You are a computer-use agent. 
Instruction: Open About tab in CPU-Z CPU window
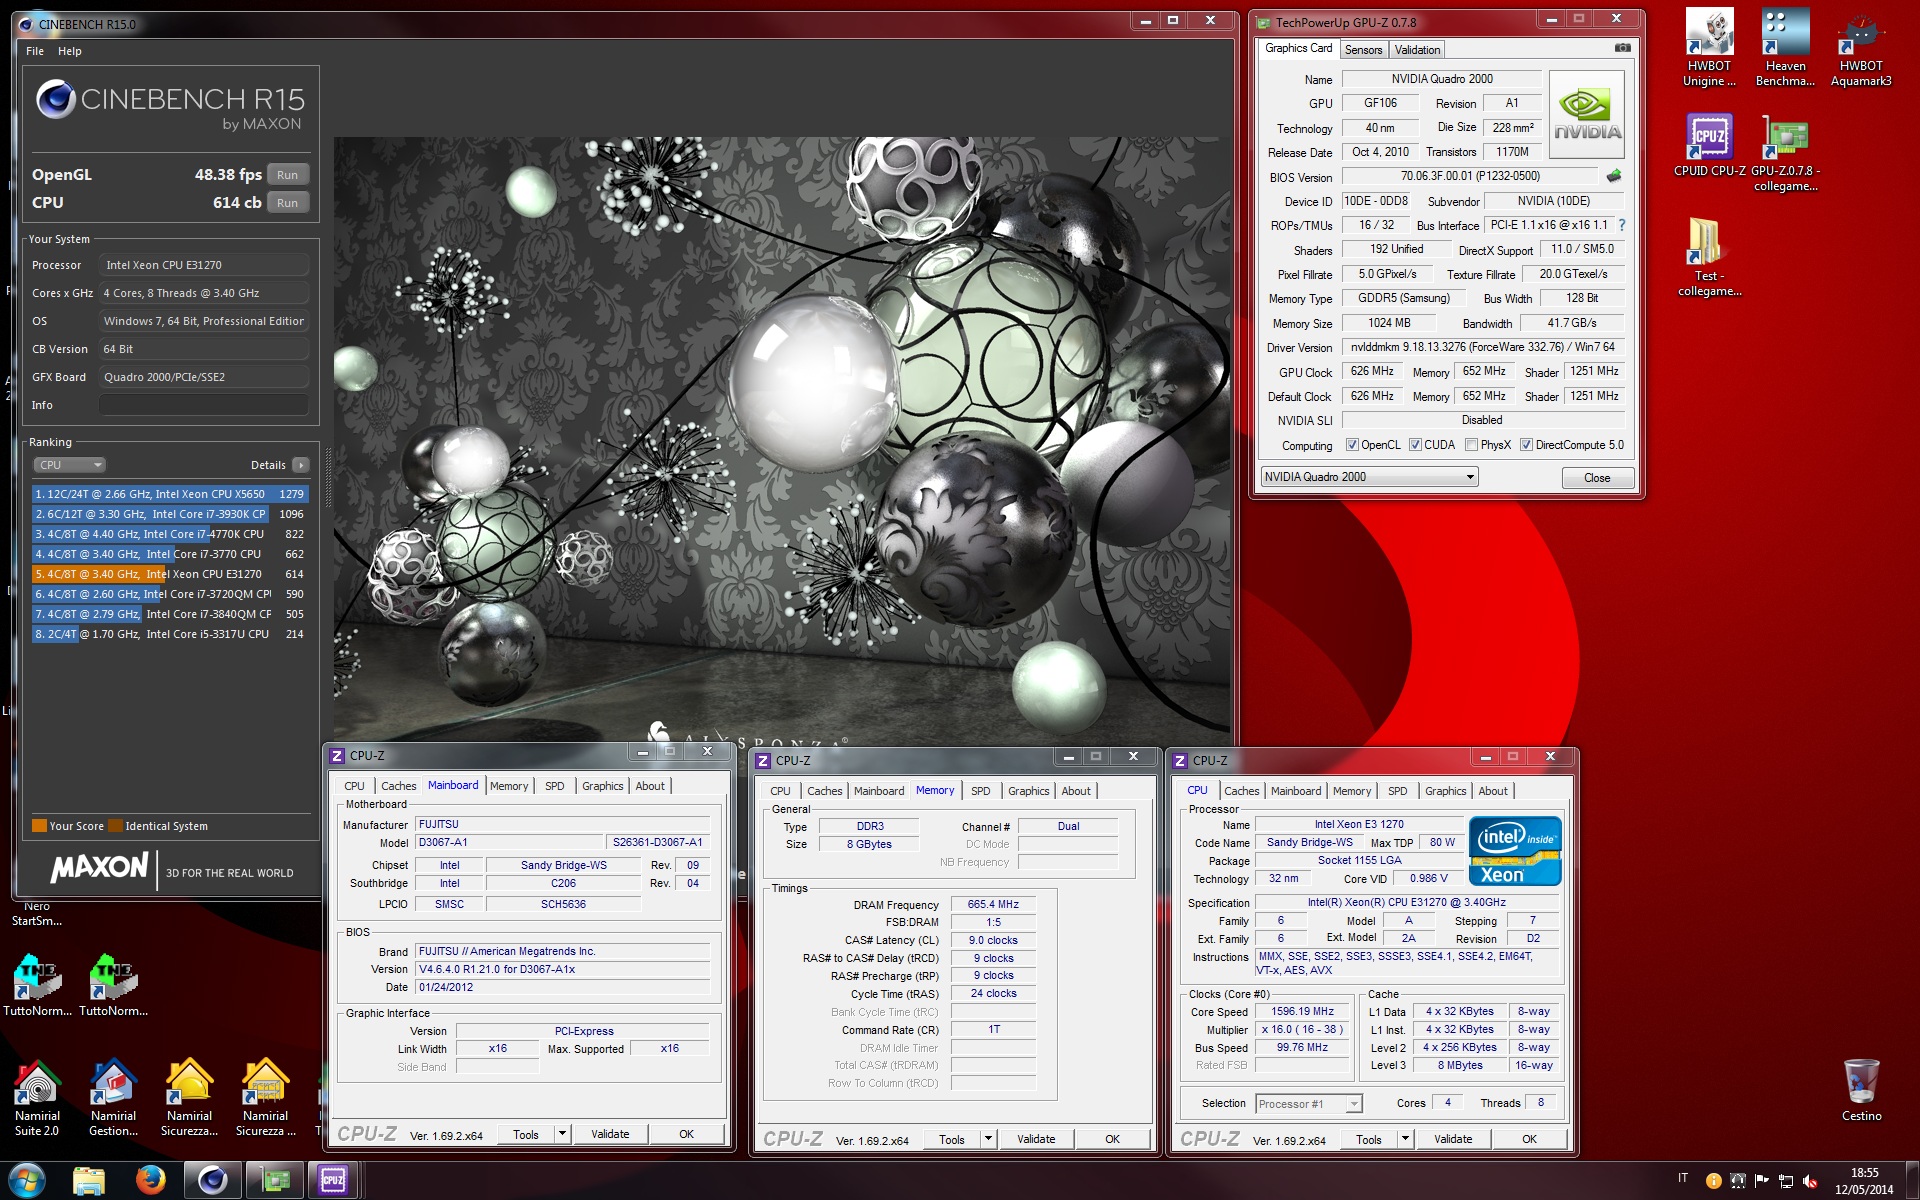tap(1492, 791)
